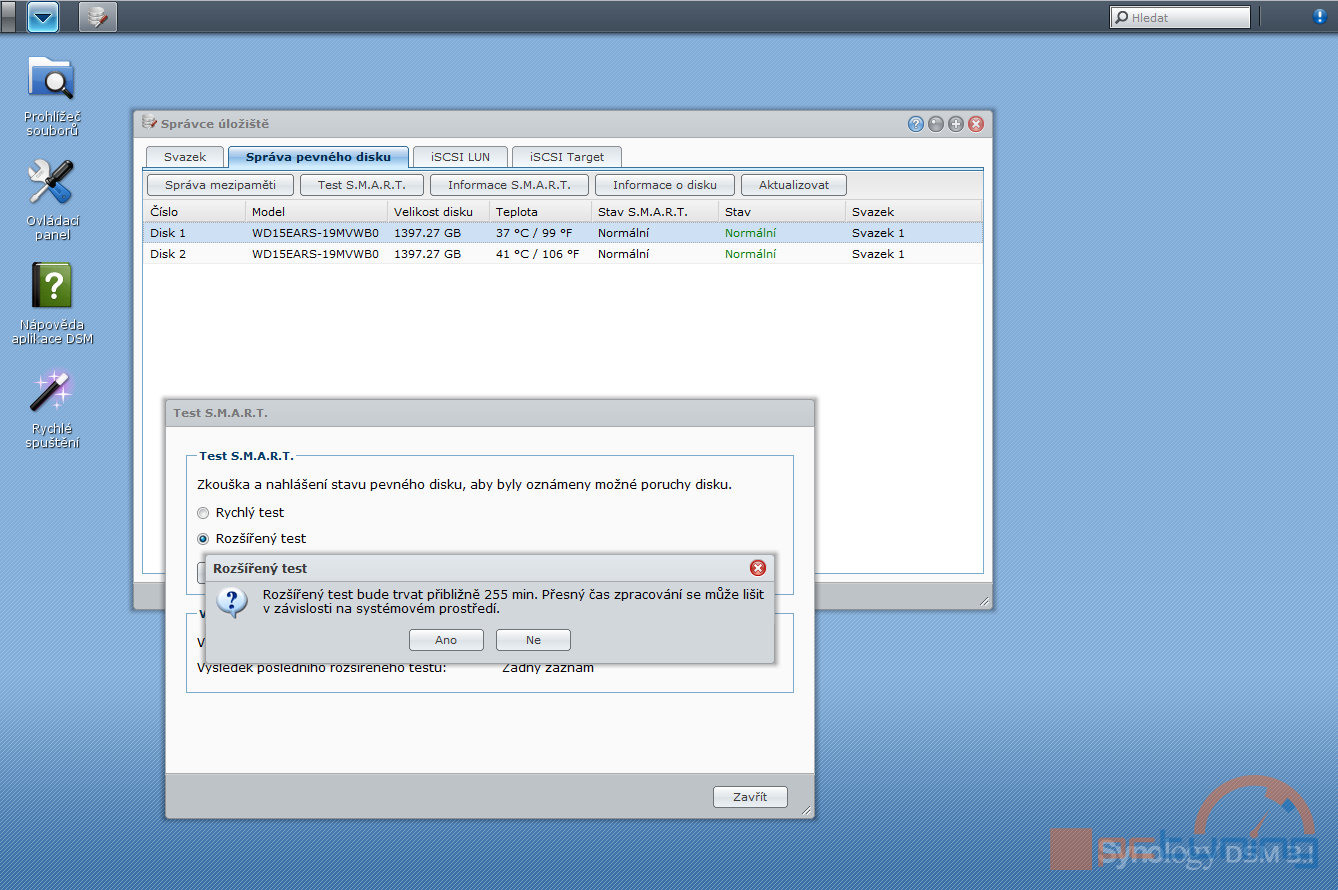Confirm with the Ano button
Screen dimensions: 1338x890
point(446,640)
